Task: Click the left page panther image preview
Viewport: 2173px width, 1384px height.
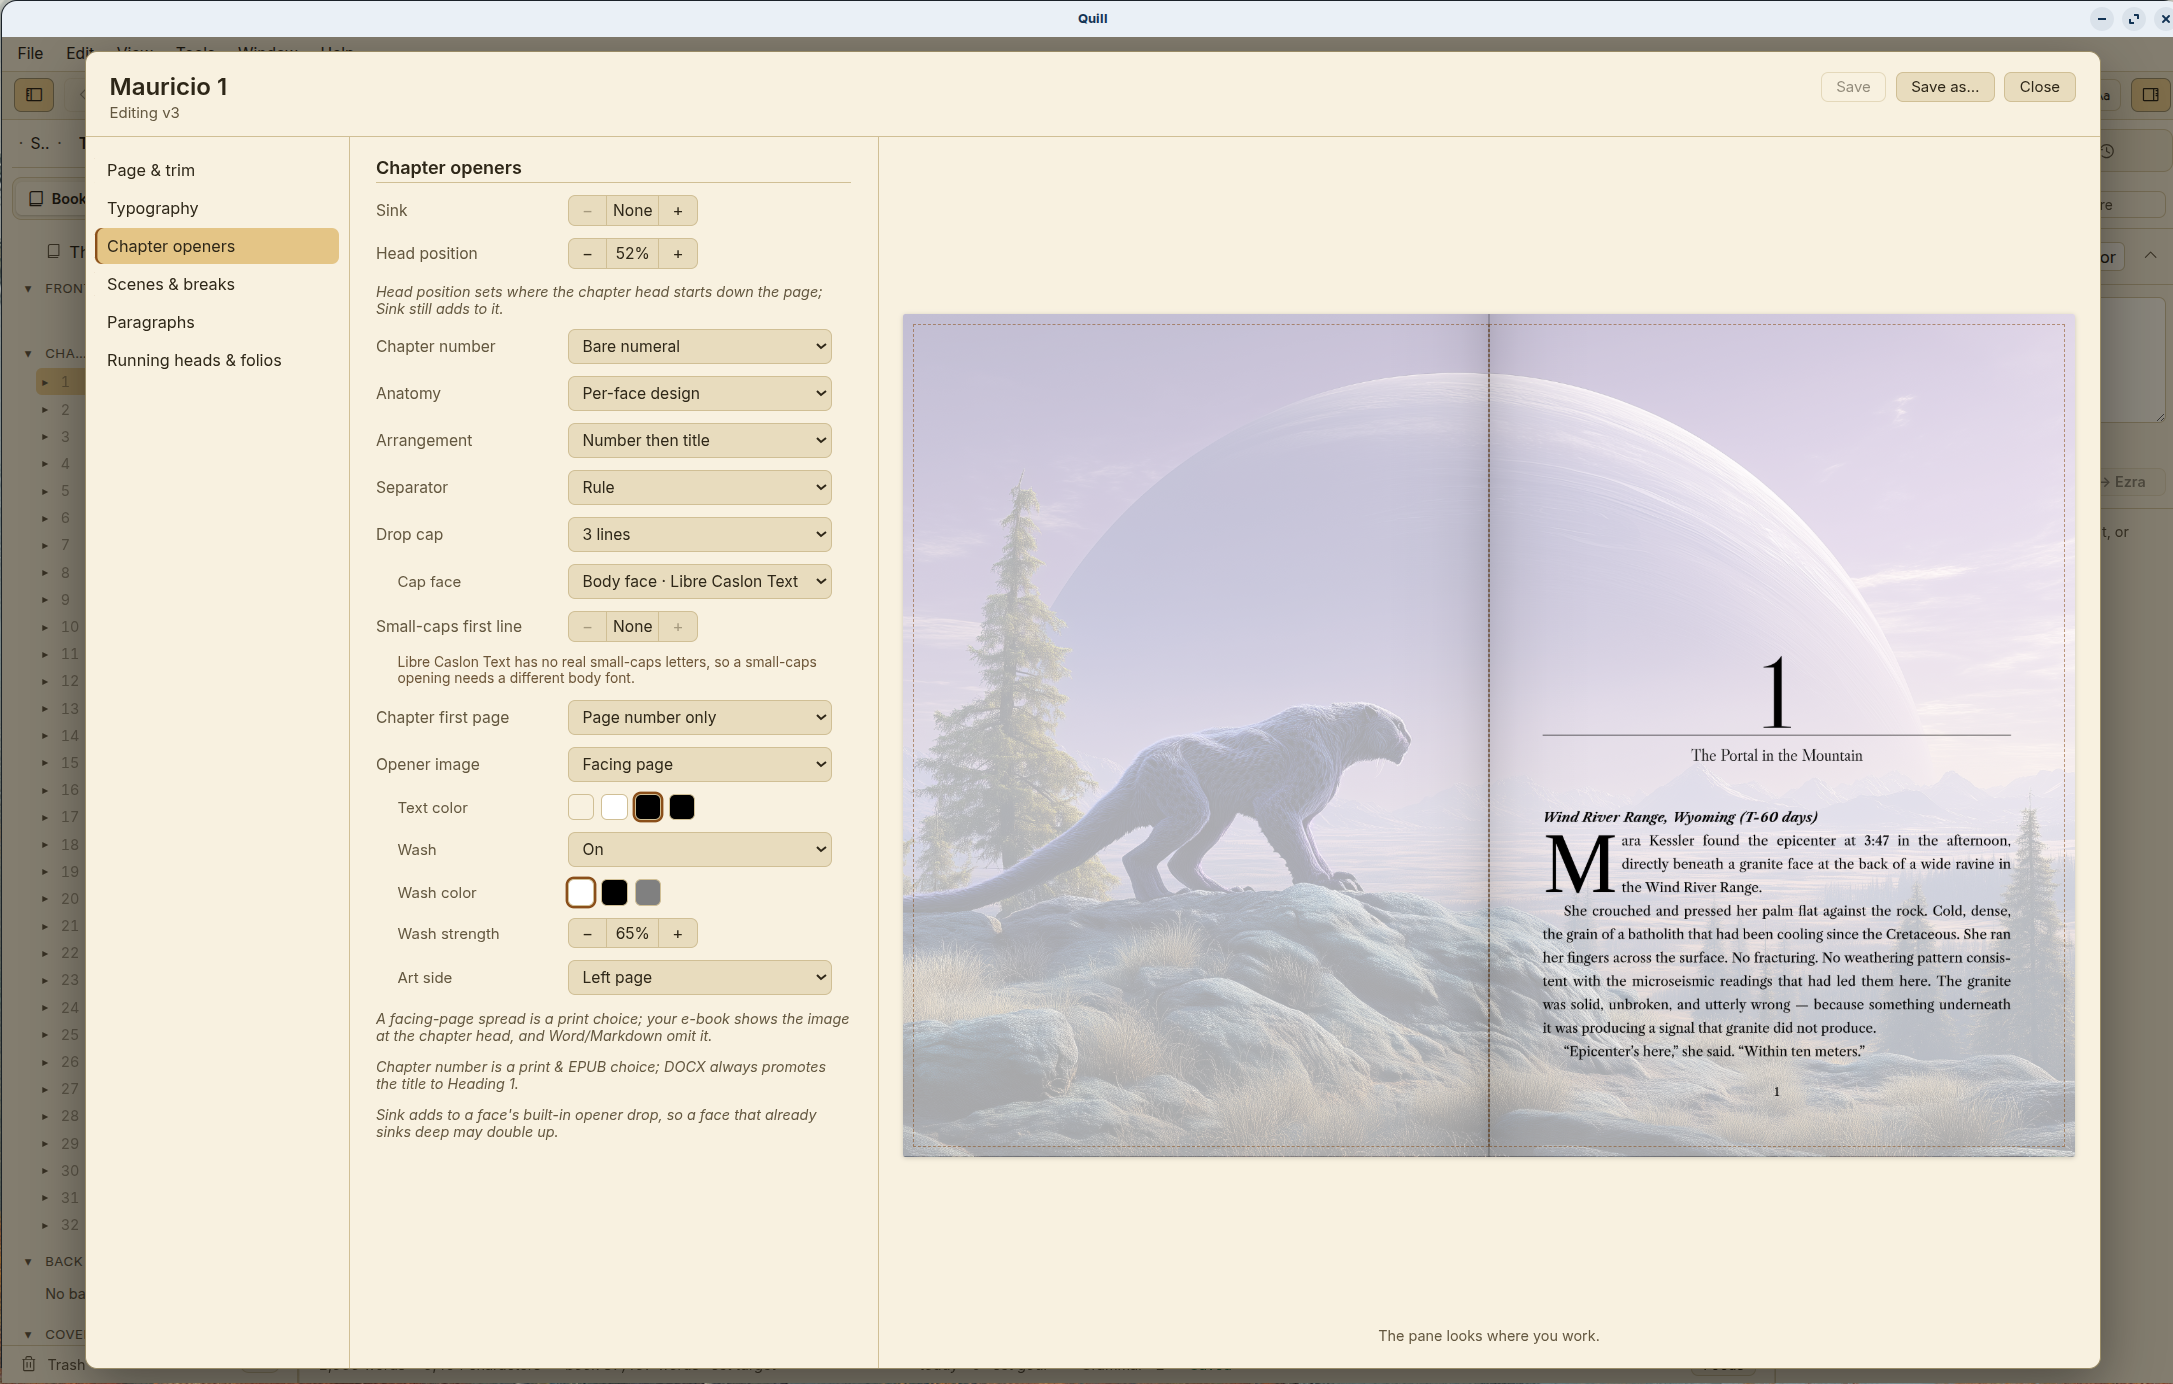Action: click(1195, 736)
